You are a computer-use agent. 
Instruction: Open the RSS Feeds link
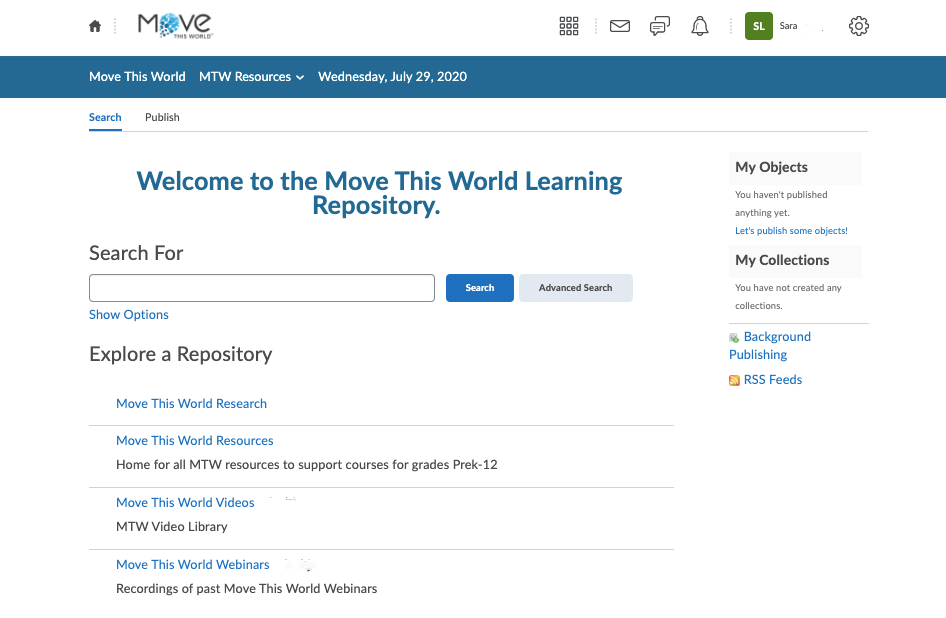[773, 380]
